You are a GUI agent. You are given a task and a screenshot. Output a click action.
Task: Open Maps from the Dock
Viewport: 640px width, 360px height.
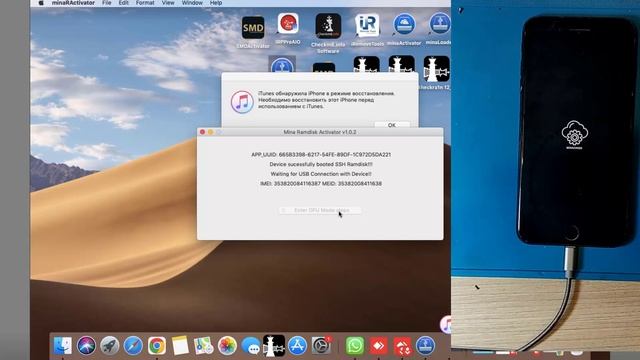click(x=203, y=346)
